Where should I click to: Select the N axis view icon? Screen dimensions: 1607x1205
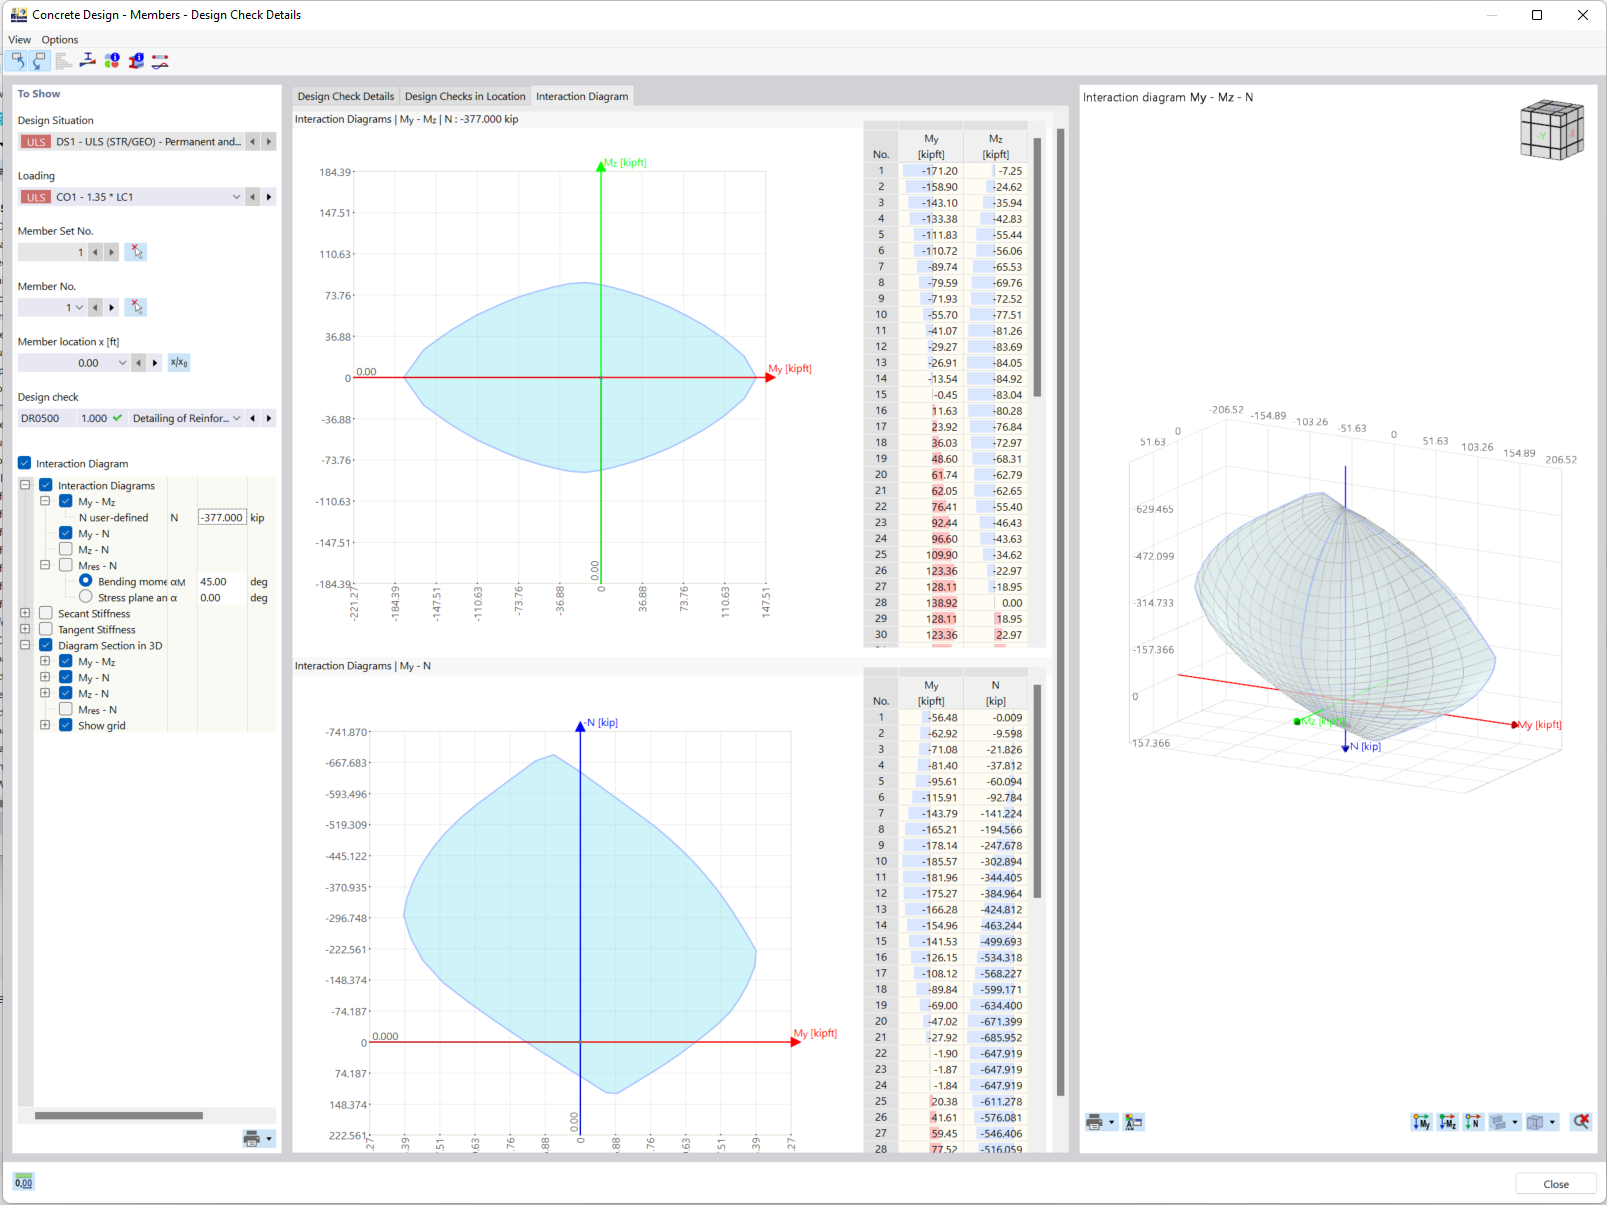coord(1473,1122)
